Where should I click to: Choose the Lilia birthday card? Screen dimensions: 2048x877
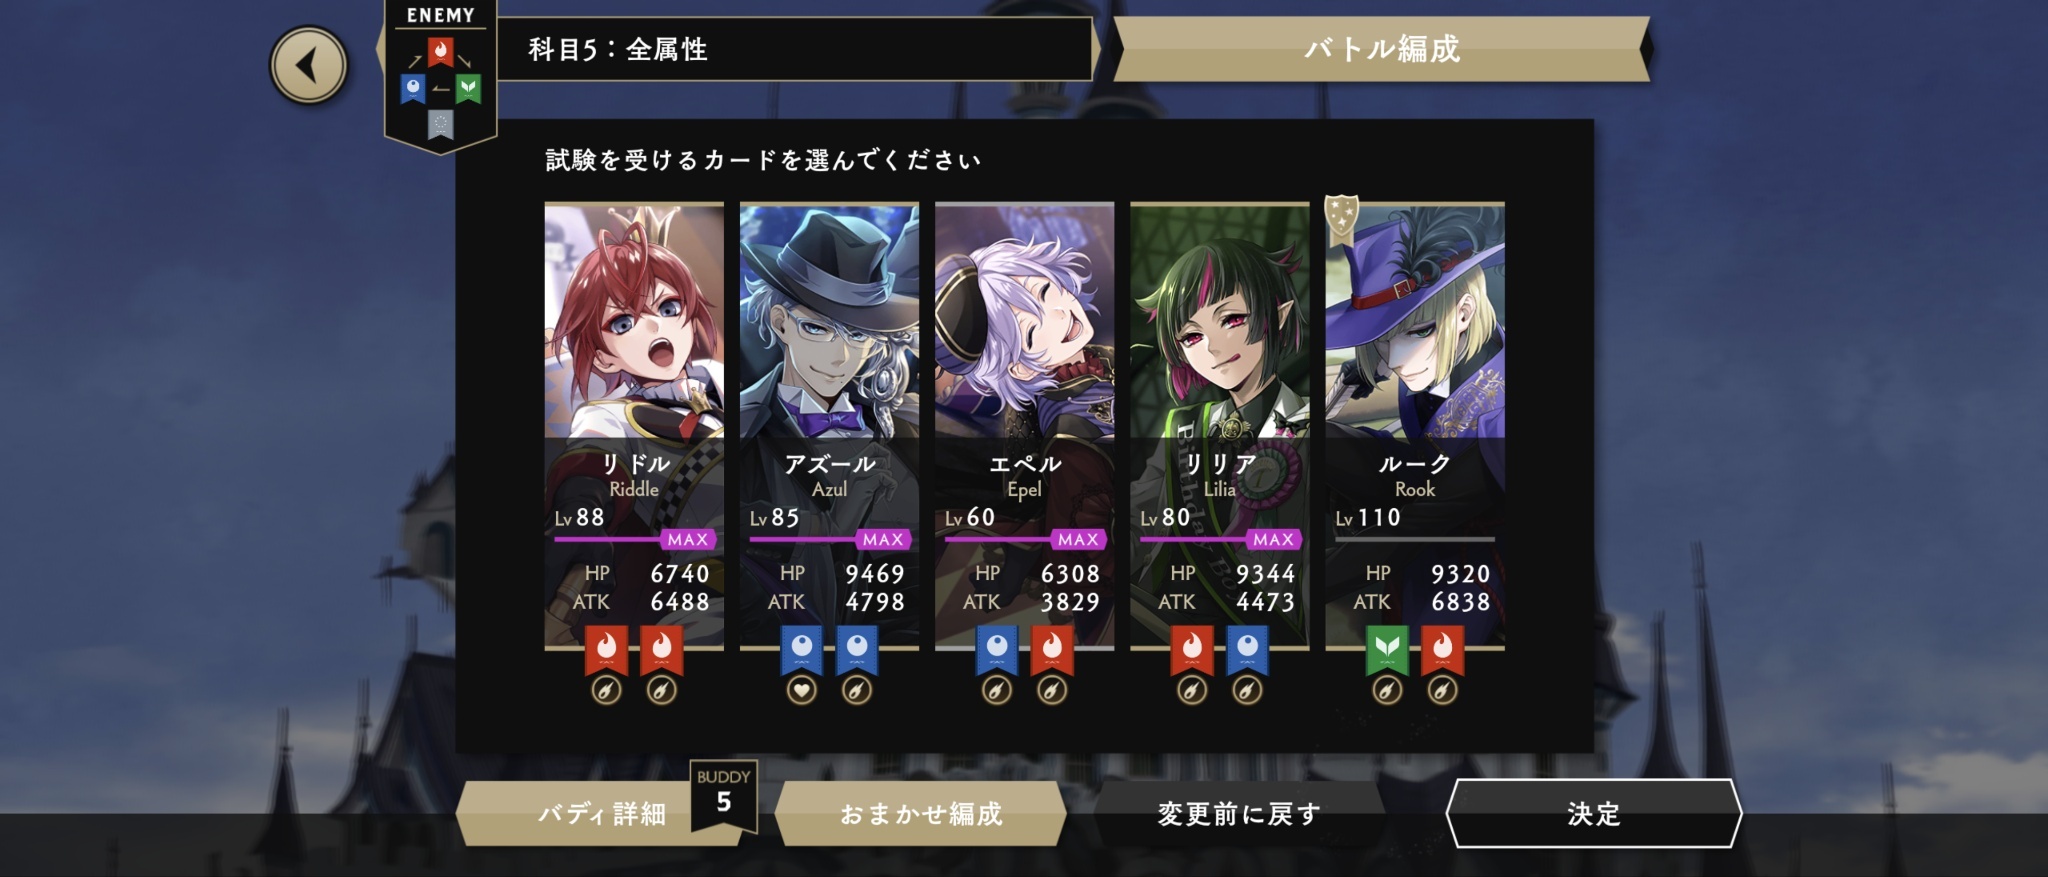(1219, 427)
